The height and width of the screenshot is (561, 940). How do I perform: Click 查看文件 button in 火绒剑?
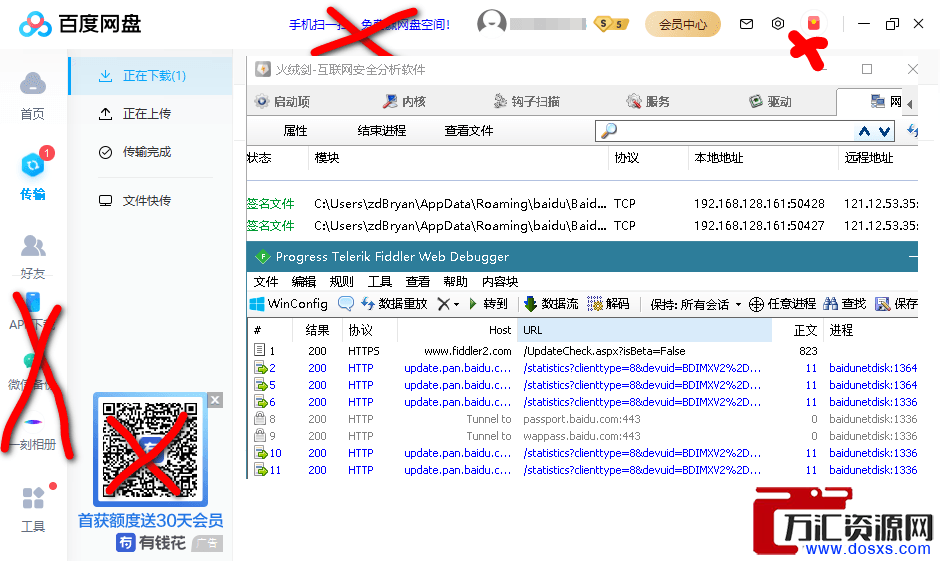[x=469, y=131]
